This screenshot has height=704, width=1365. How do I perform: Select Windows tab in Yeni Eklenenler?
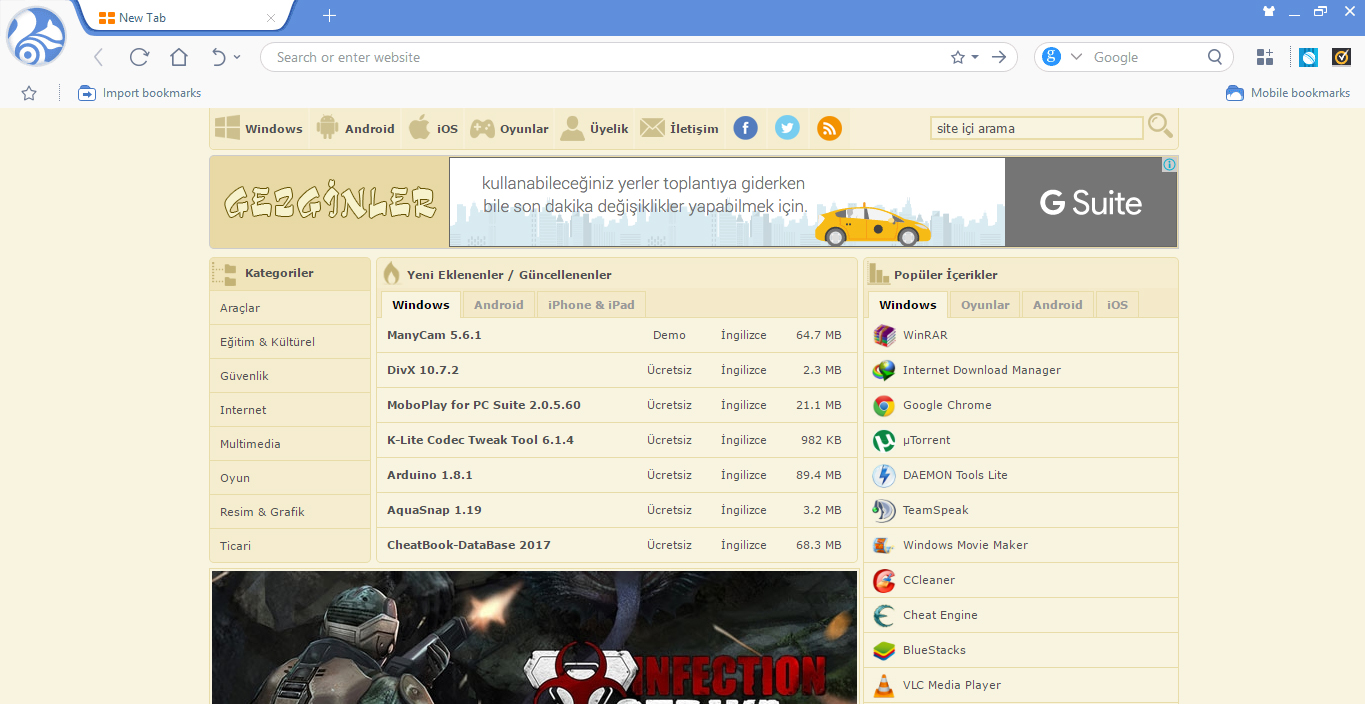click(x=421, y=305)
